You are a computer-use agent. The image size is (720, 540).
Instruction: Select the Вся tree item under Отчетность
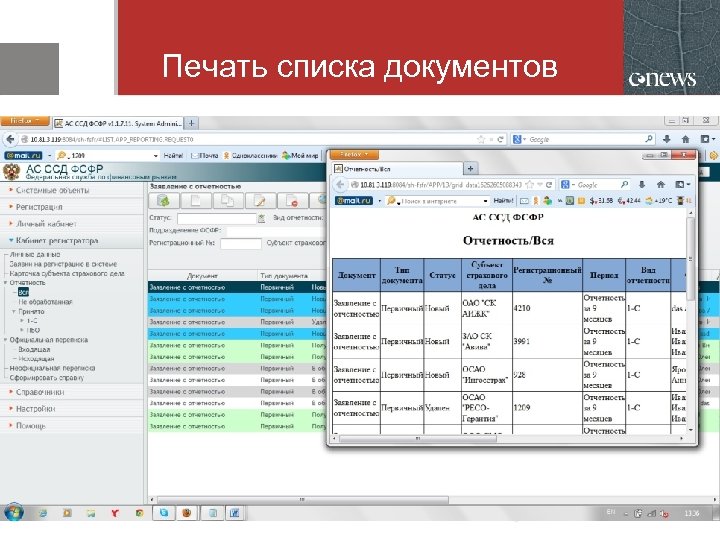pyautogui.click(x=23, y=292)
